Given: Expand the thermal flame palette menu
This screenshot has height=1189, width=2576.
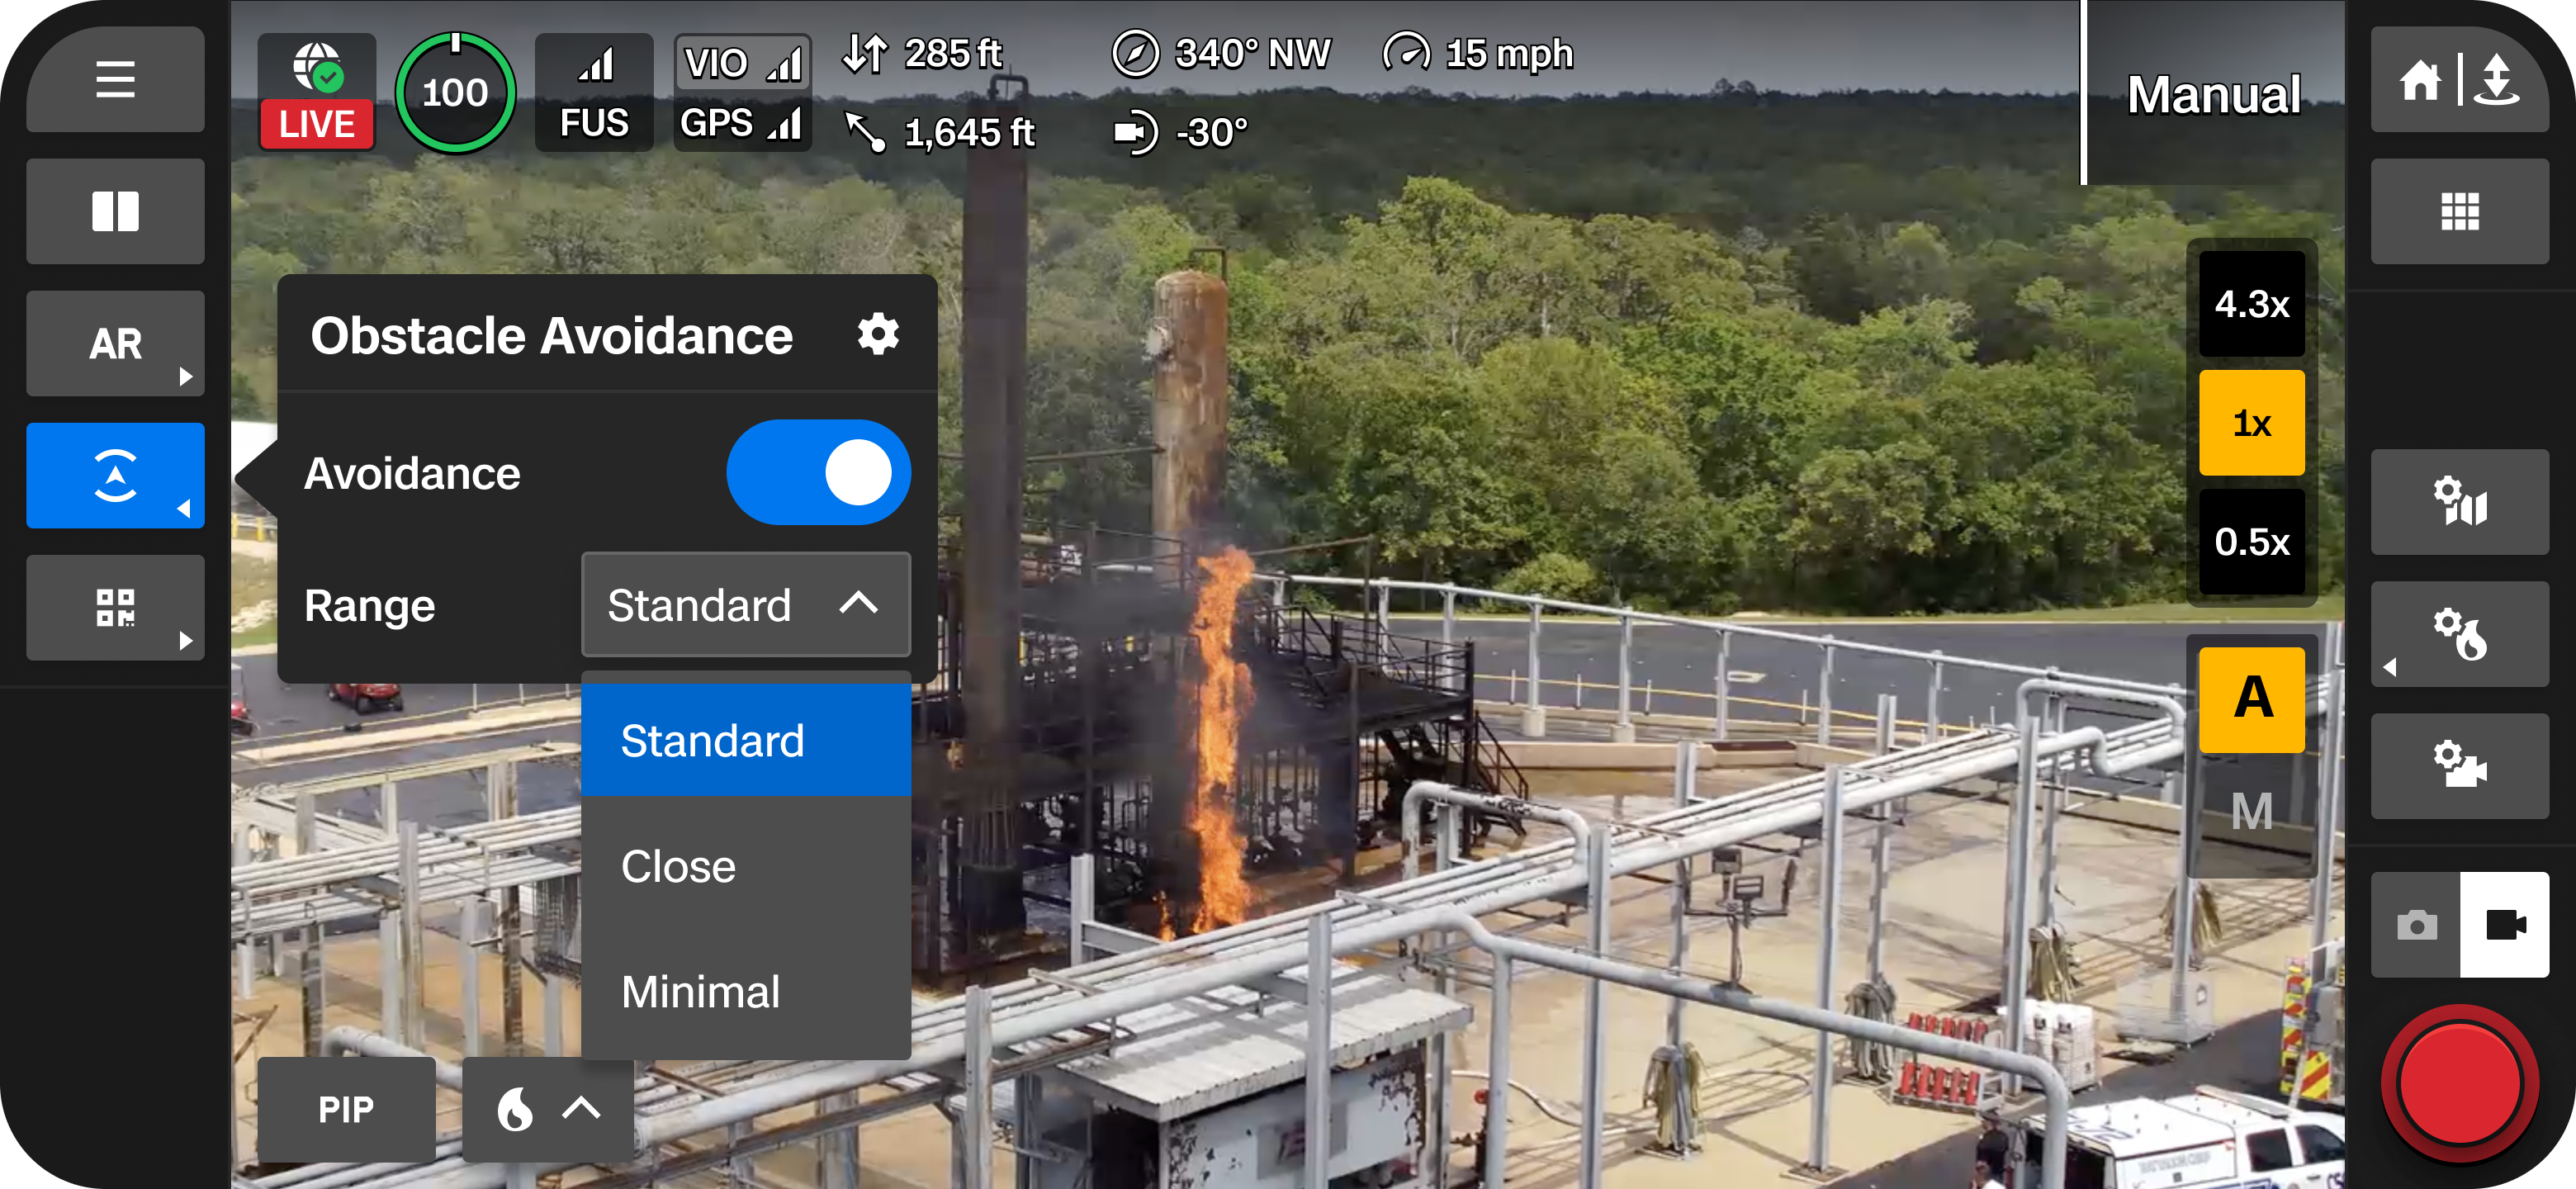Looking at the screenshot, I should click(x=548, y=1109).
